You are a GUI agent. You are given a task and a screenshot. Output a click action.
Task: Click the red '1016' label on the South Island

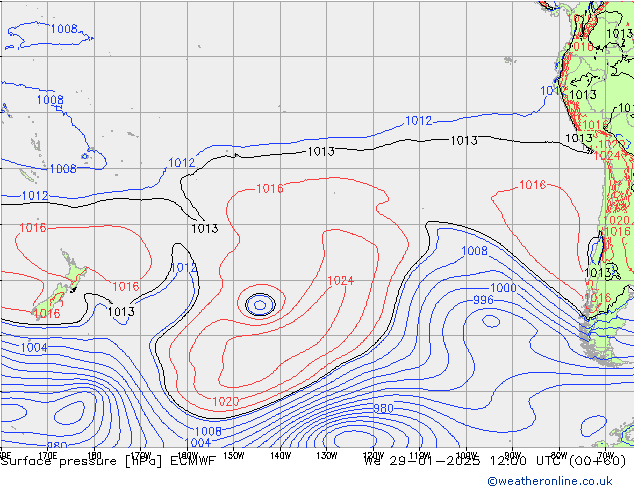(46, 314)
